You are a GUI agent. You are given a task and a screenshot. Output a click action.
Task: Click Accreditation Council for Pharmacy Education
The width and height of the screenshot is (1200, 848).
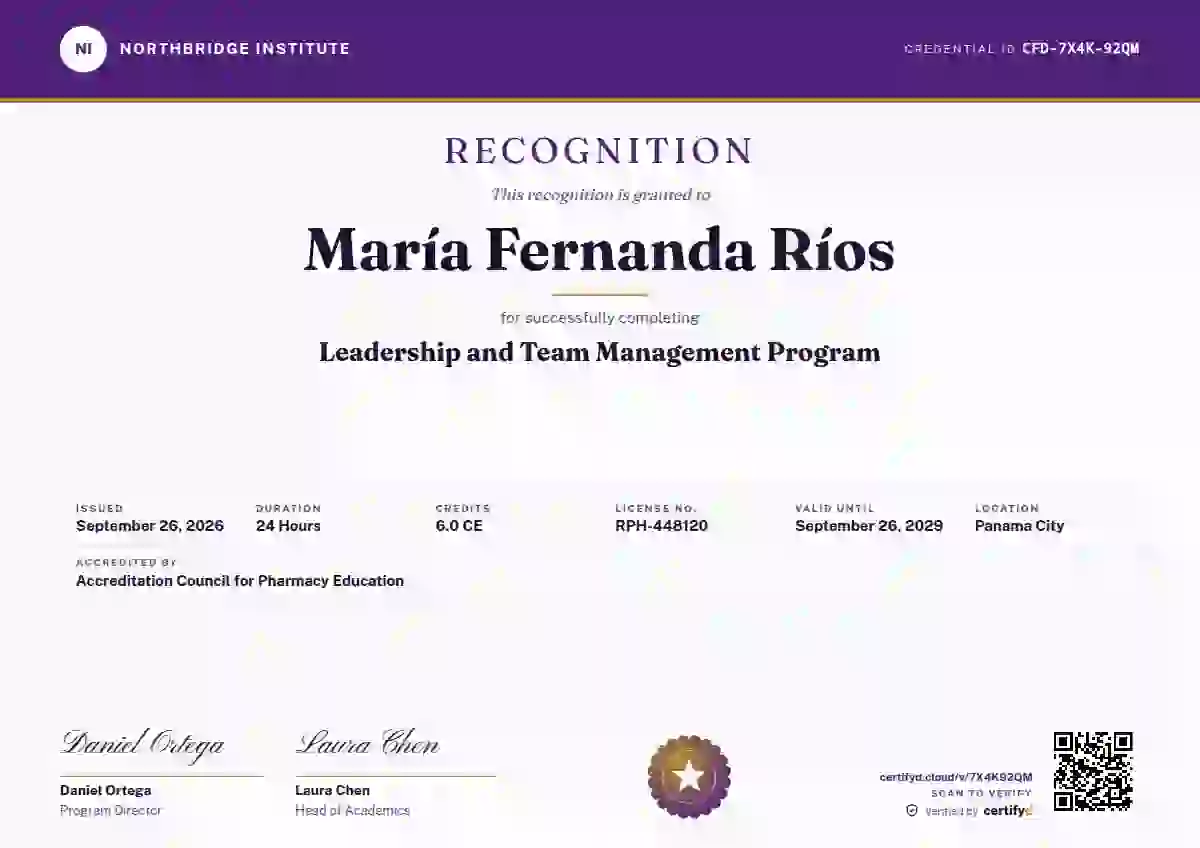click(x=240, y=581)
